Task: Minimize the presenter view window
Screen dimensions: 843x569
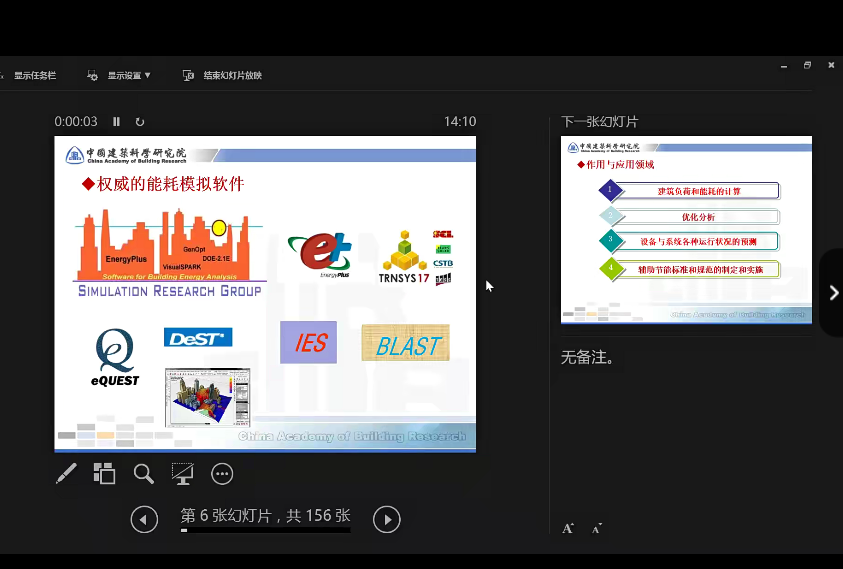Action: pyautogui.click(x=784, y=66)
